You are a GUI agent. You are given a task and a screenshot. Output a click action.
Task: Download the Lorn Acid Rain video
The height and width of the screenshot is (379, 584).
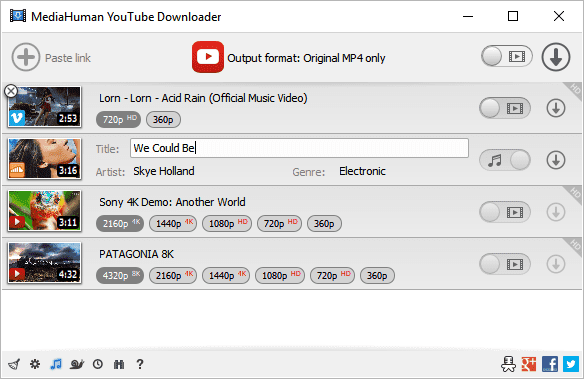556,108
